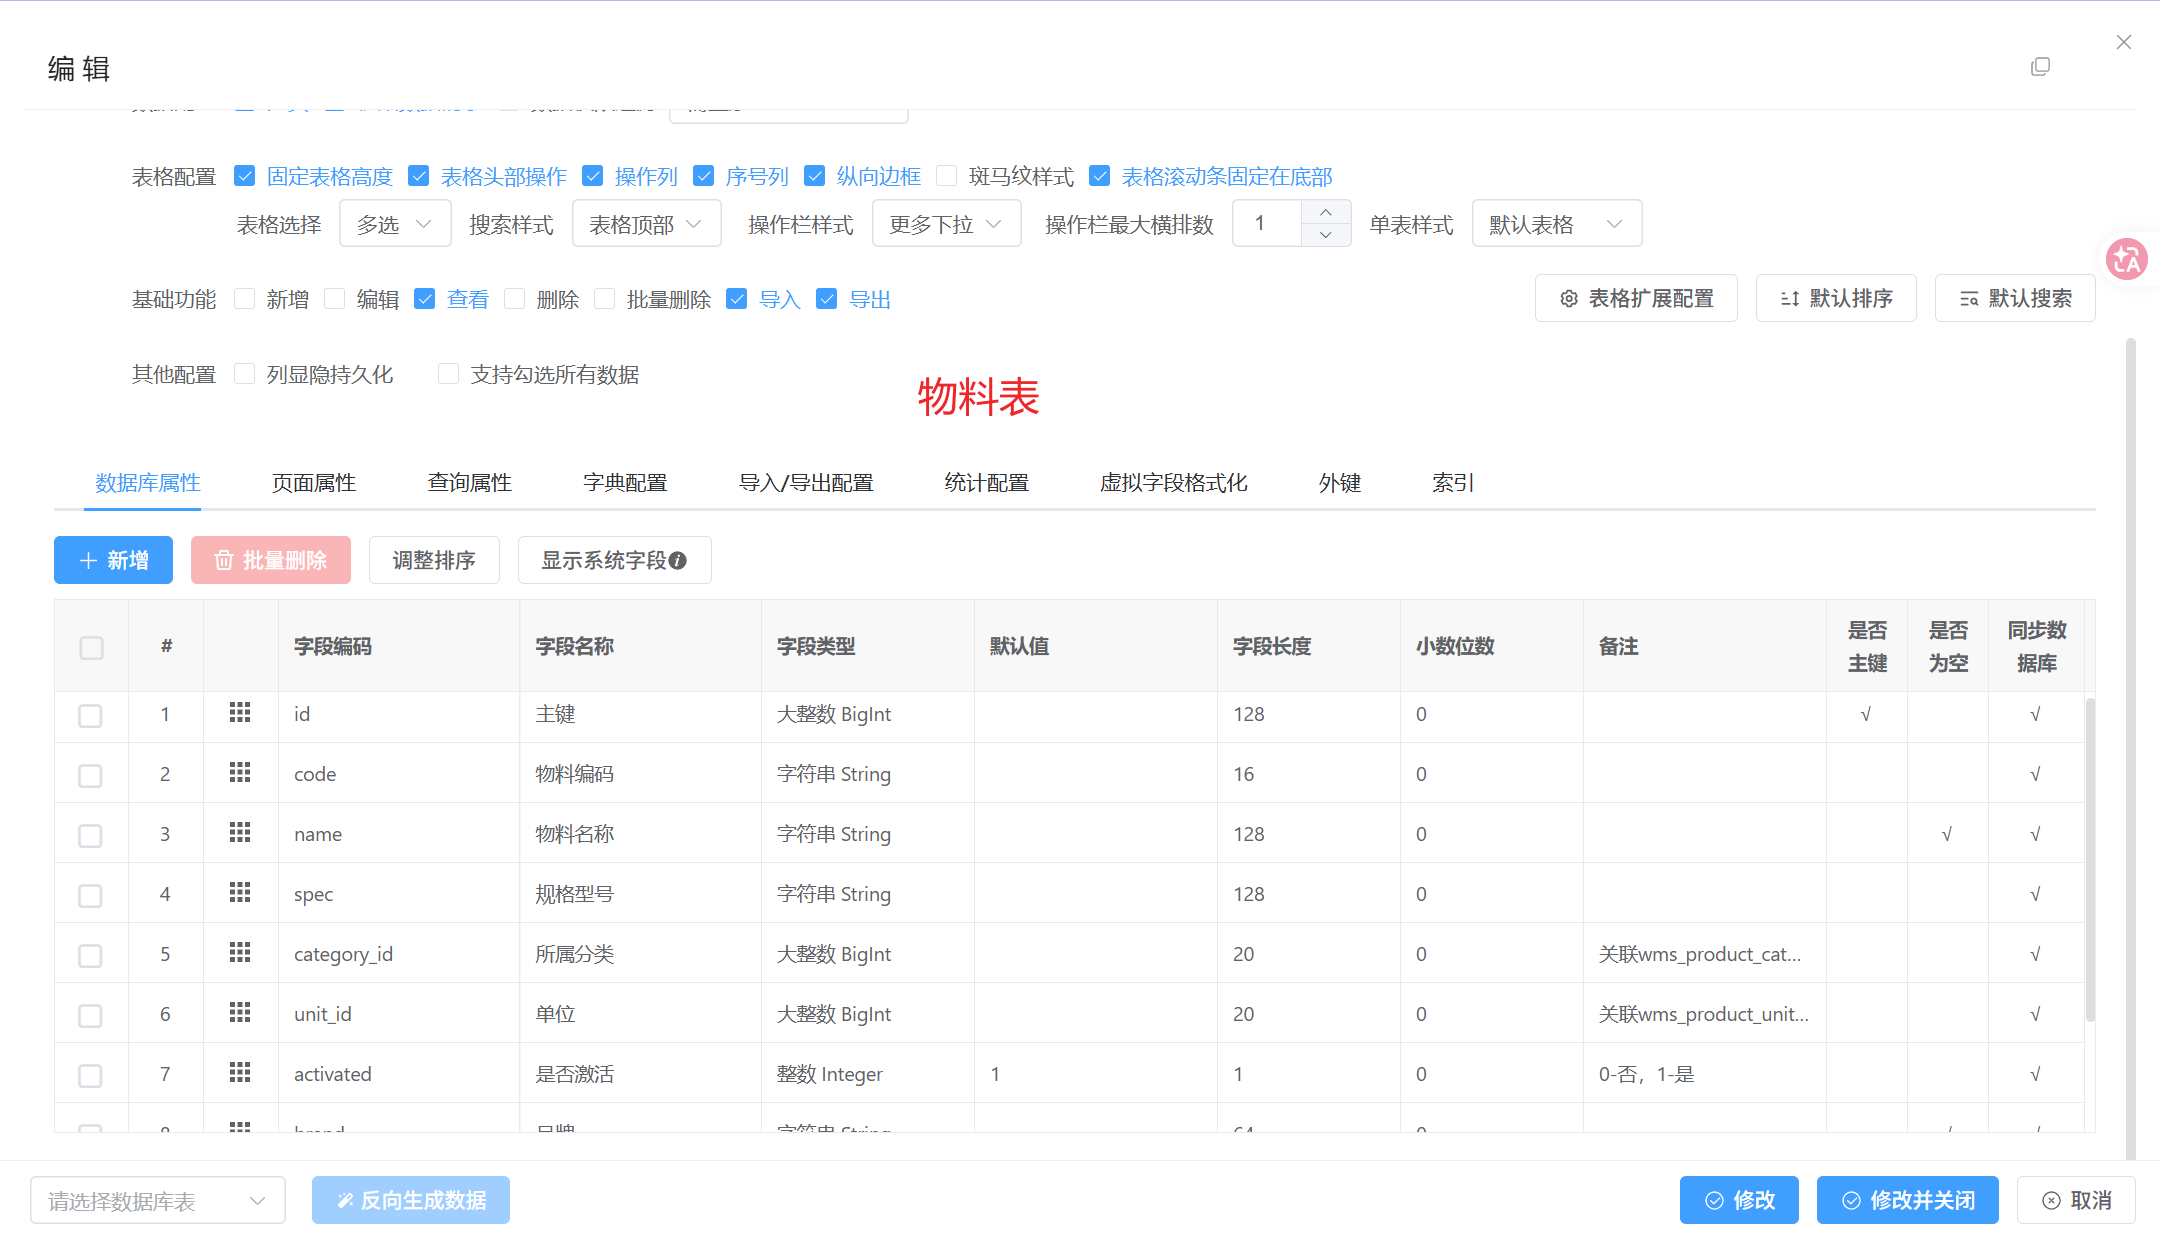Check the 新增 basic function checkbox

click(245, 300)
